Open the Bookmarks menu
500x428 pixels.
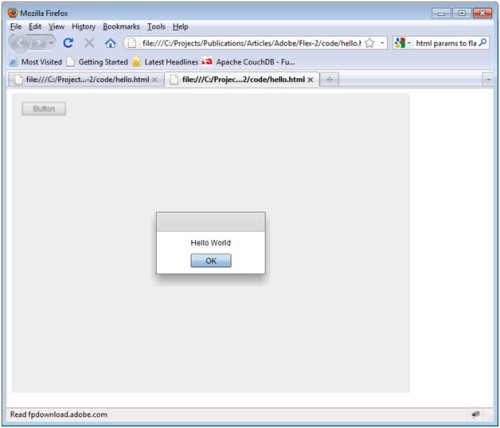click(121, 27)
